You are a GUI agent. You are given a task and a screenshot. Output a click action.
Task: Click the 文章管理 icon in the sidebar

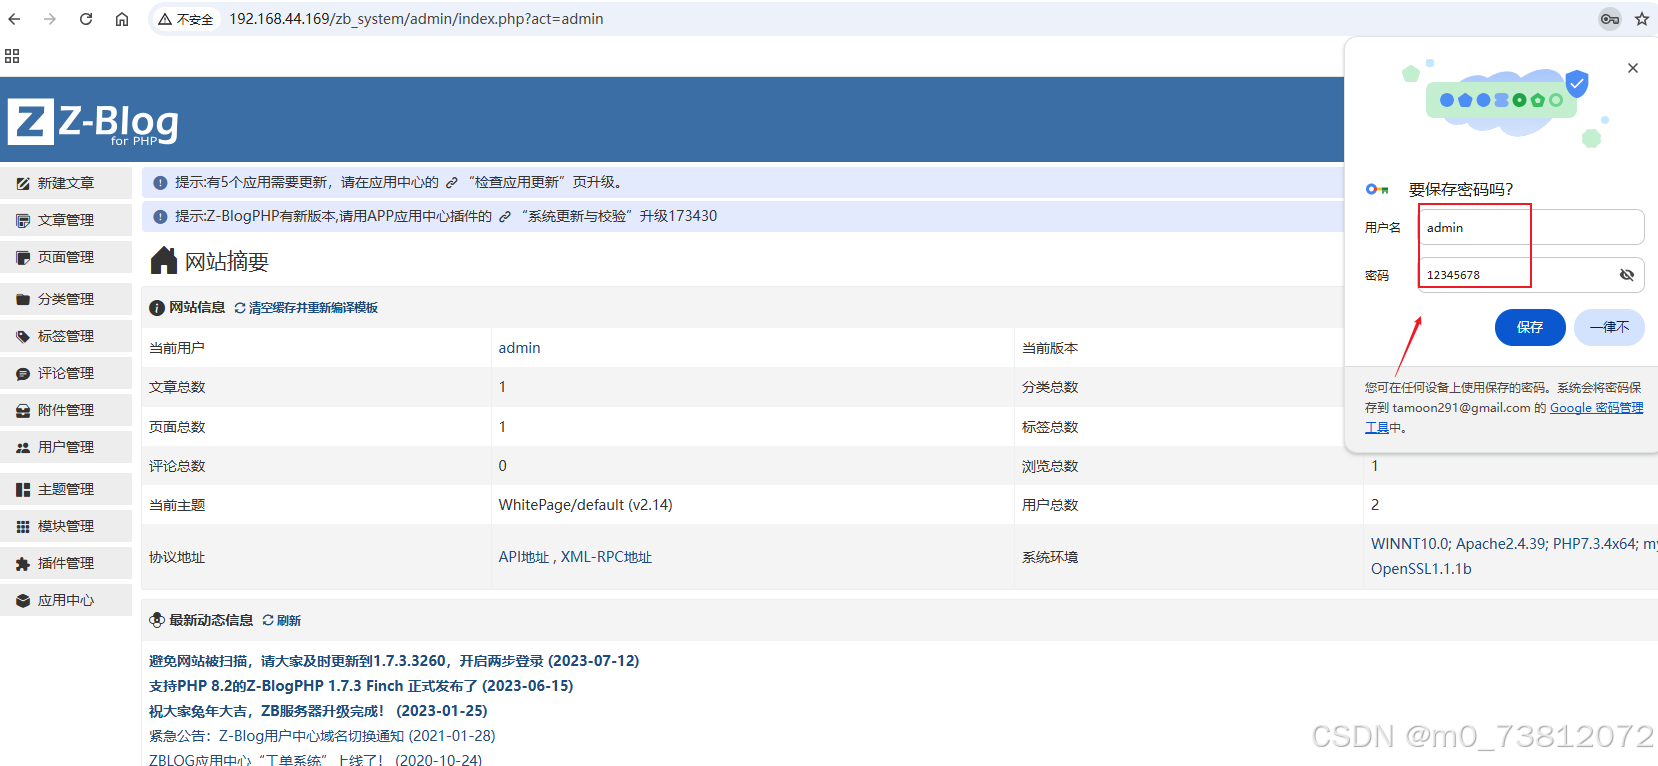coord(23,221)
